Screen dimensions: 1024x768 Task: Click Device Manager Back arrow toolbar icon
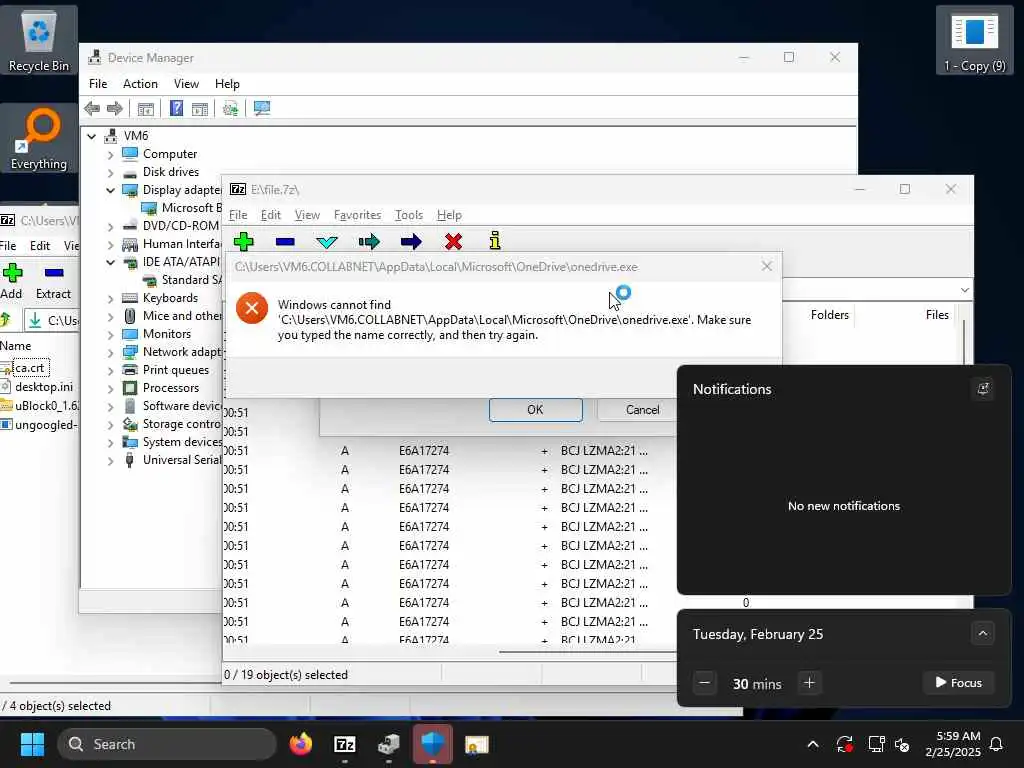[x=92, y=108]
